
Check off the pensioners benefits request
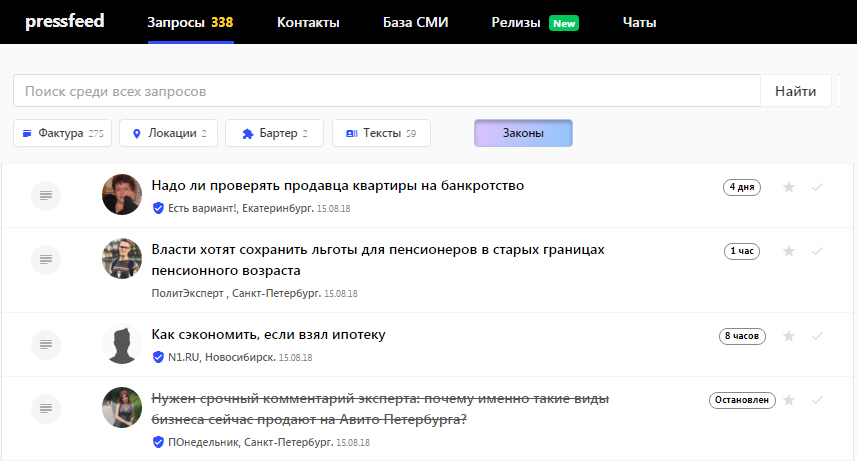[817, 251]
